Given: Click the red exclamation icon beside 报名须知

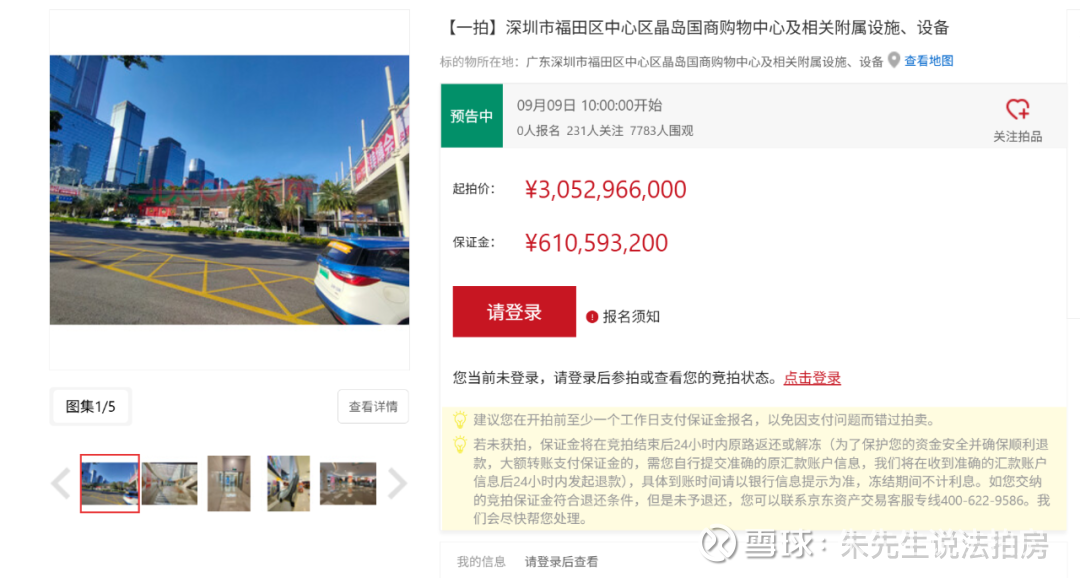Looking at the screenshot, I should point(592,317).
